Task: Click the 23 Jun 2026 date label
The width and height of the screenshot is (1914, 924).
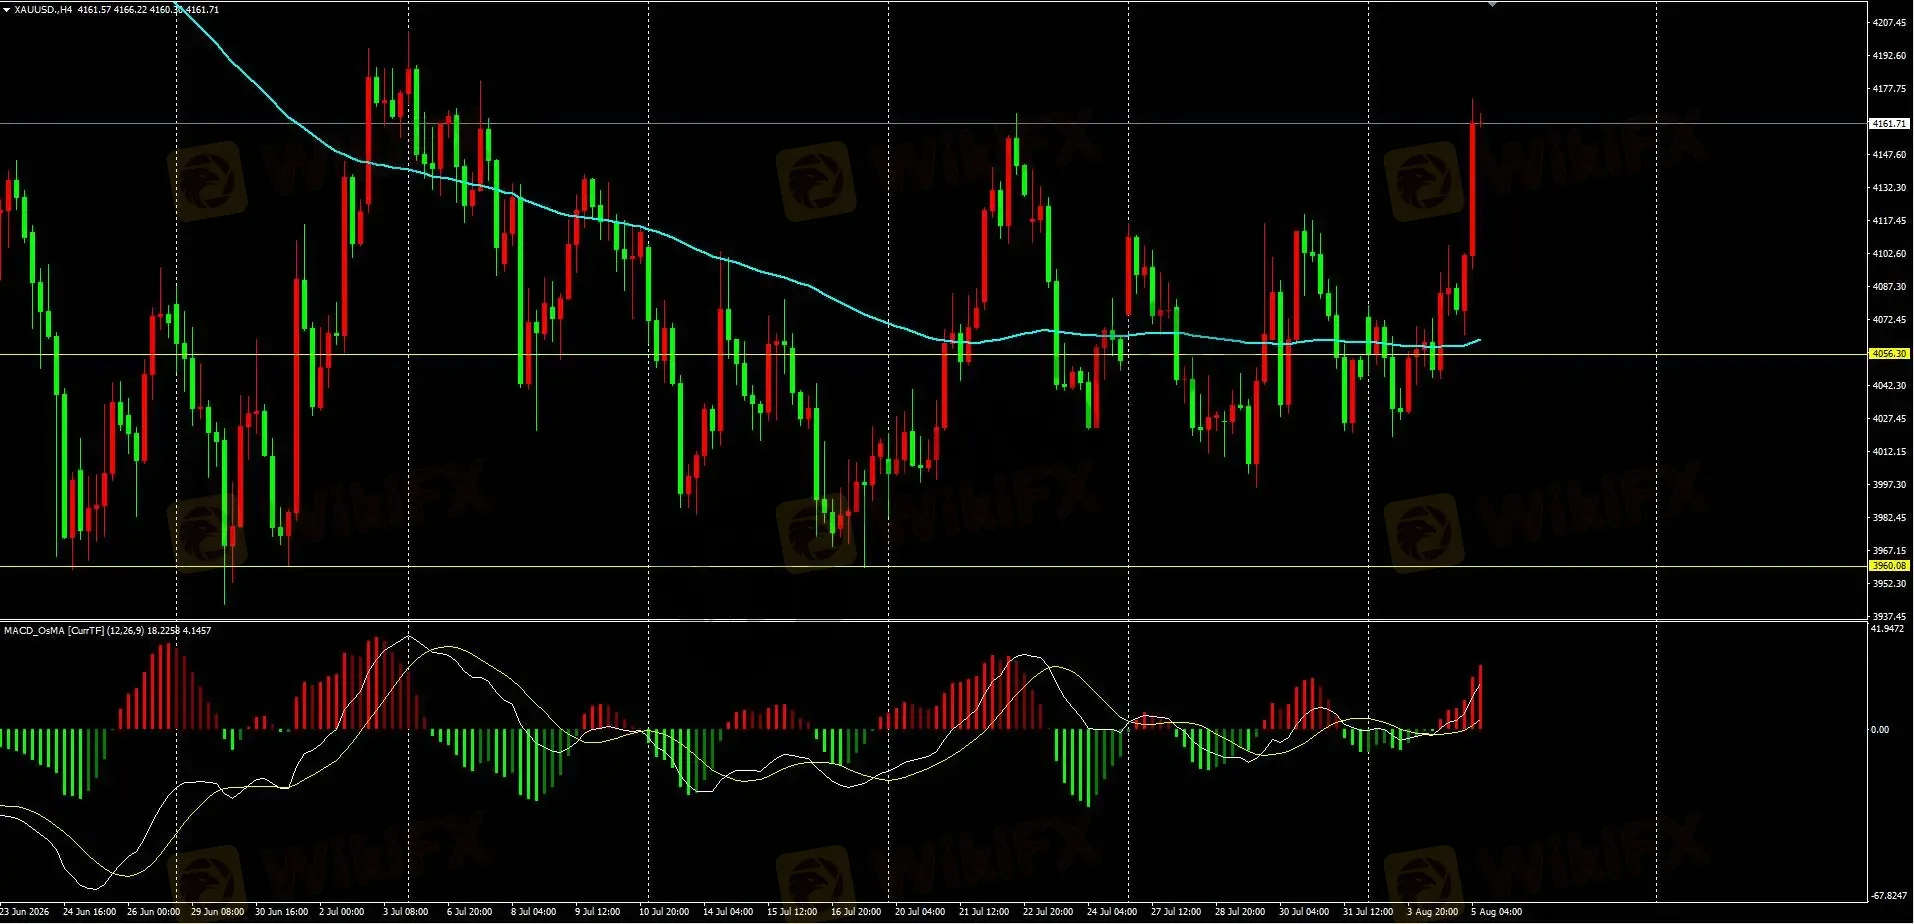Action: (x=24, y=912)
